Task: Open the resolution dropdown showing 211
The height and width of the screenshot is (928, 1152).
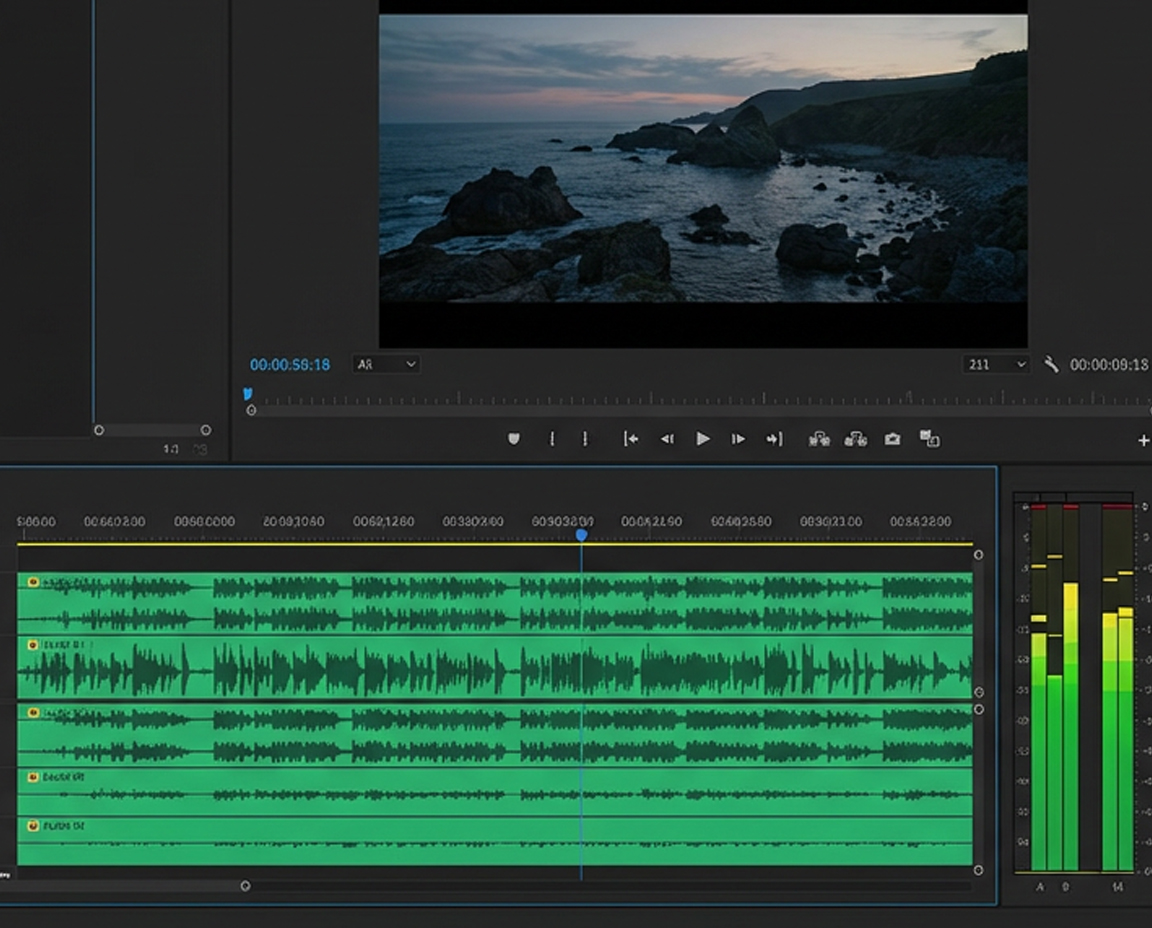Action: (x=995, y=365)
